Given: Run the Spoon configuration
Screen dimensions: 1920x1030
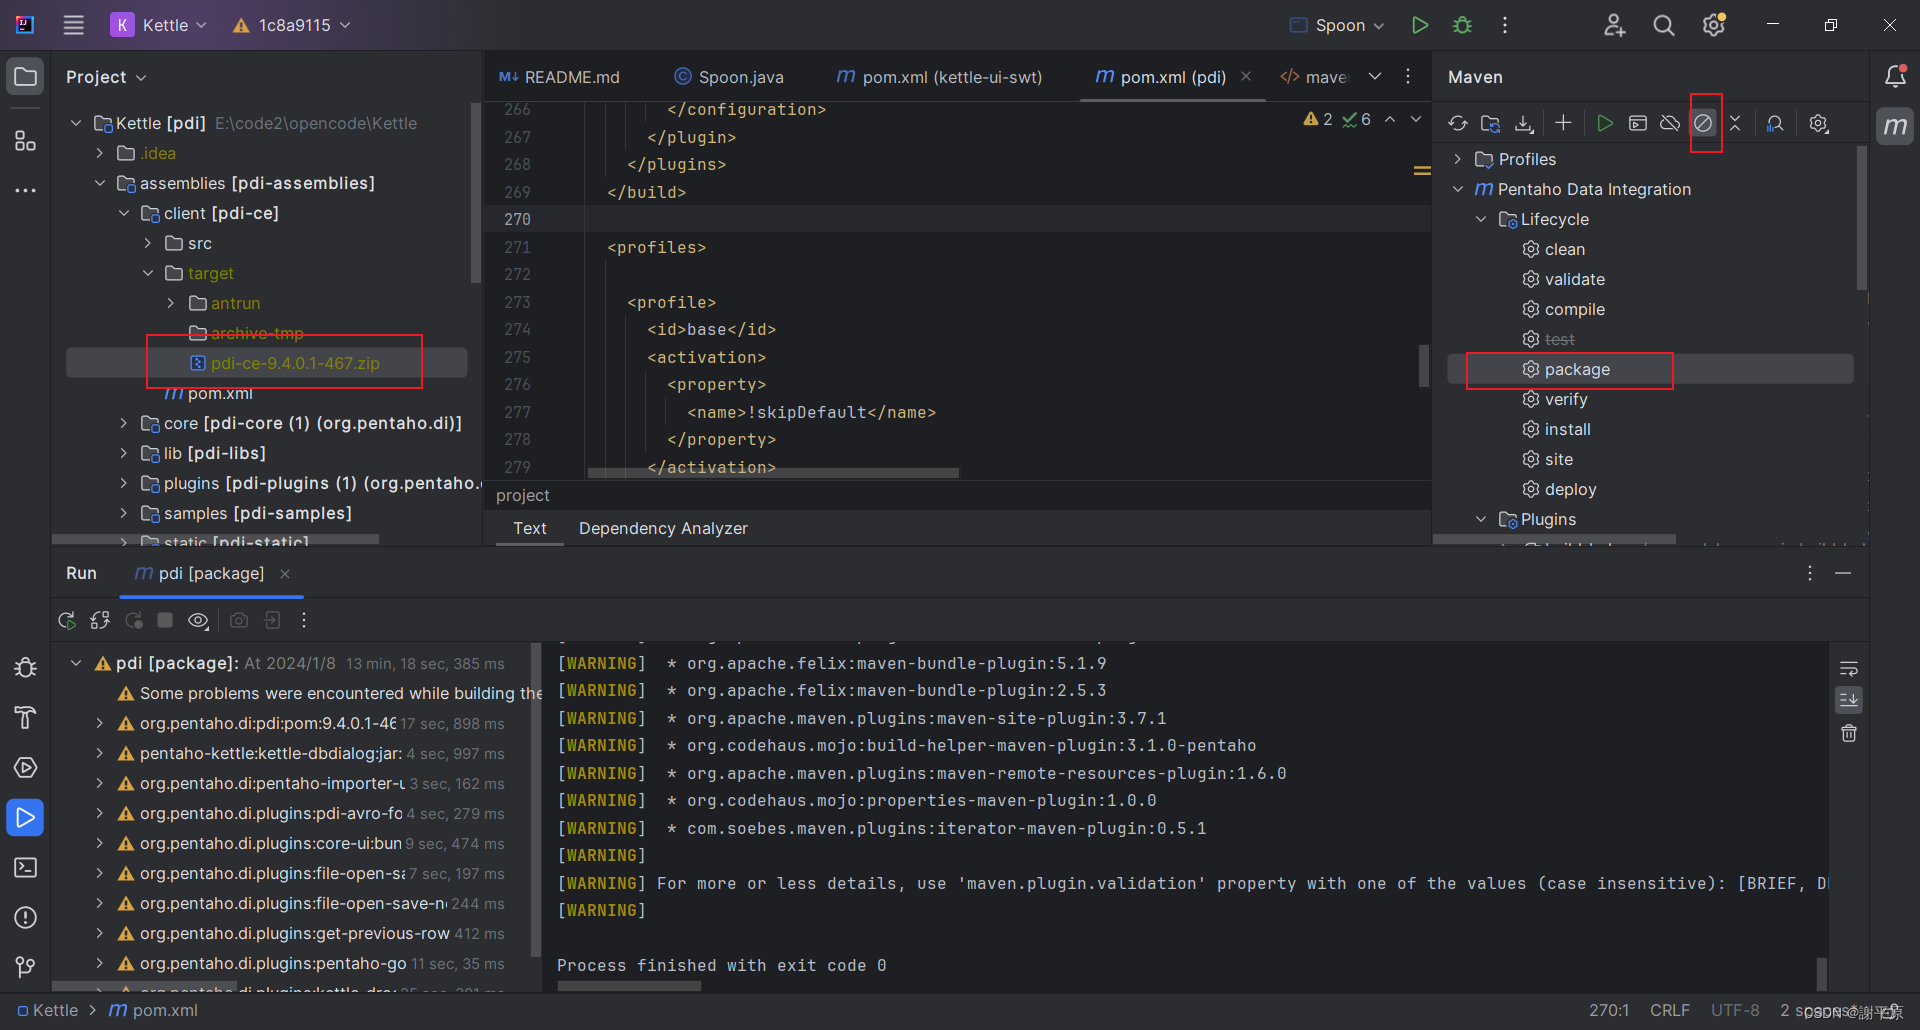Looking at the screenshot, I should [x=1419, y=25].
